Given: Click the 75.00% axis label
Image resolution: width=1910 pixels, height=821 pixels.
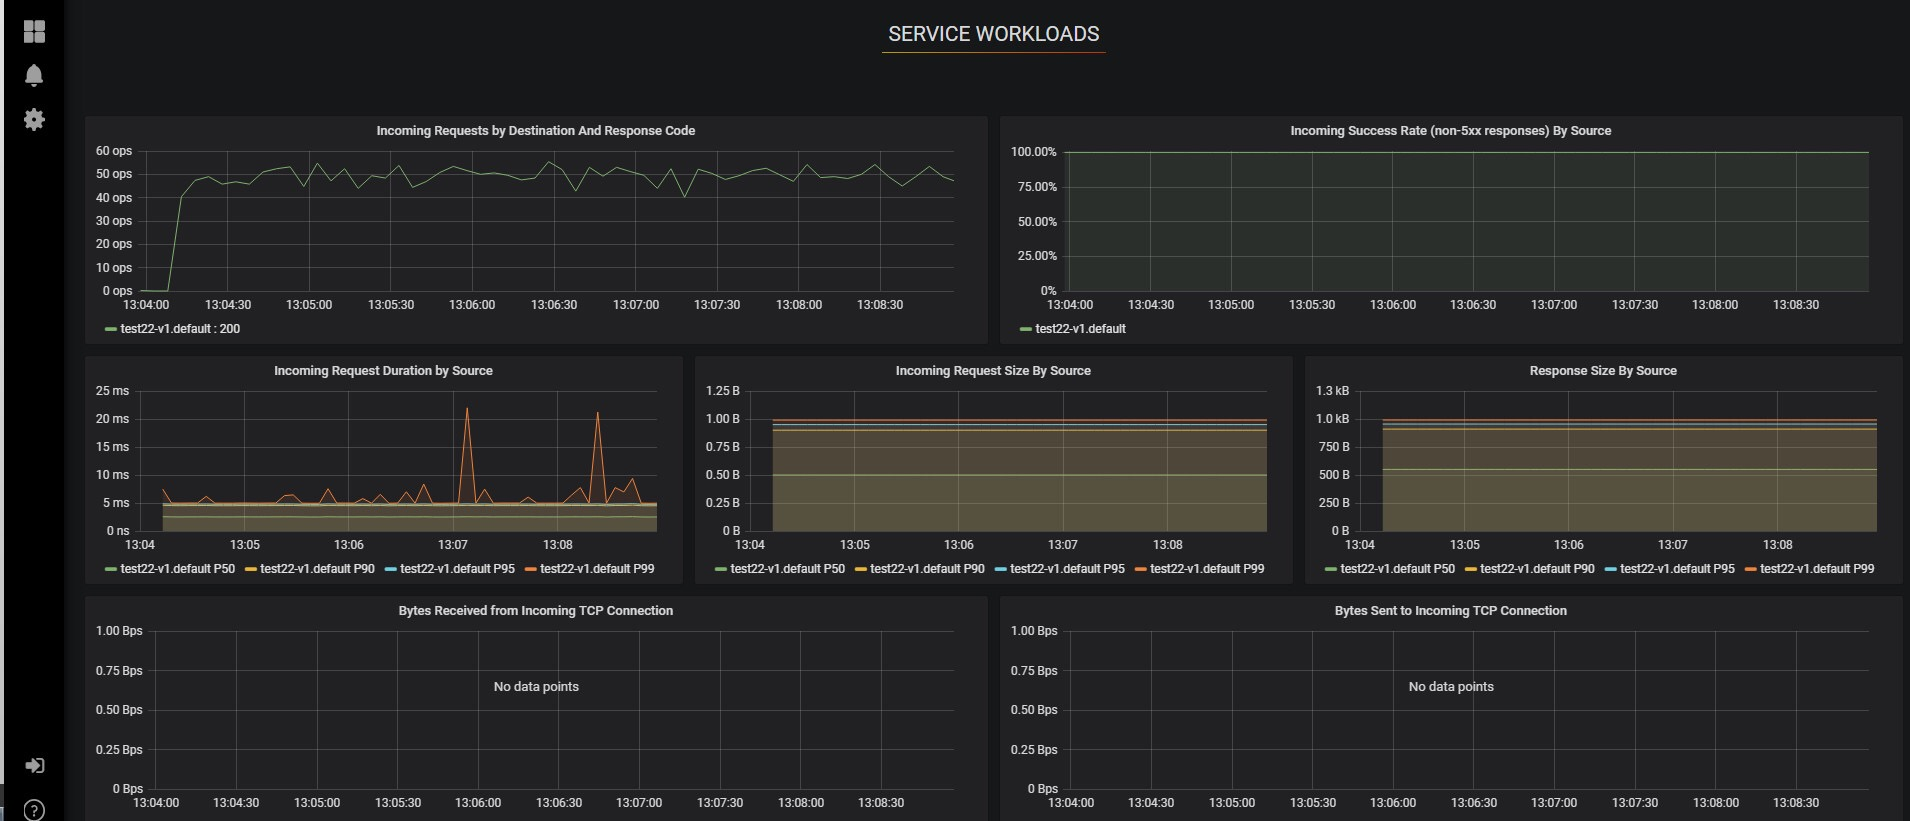Looking at the screenshot, I should point(1037,187).
